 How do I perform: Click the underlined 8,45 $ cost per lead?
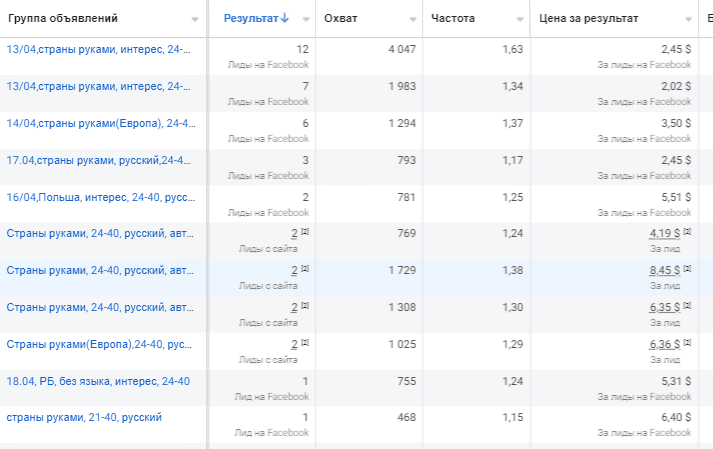[x=665, y=270]
